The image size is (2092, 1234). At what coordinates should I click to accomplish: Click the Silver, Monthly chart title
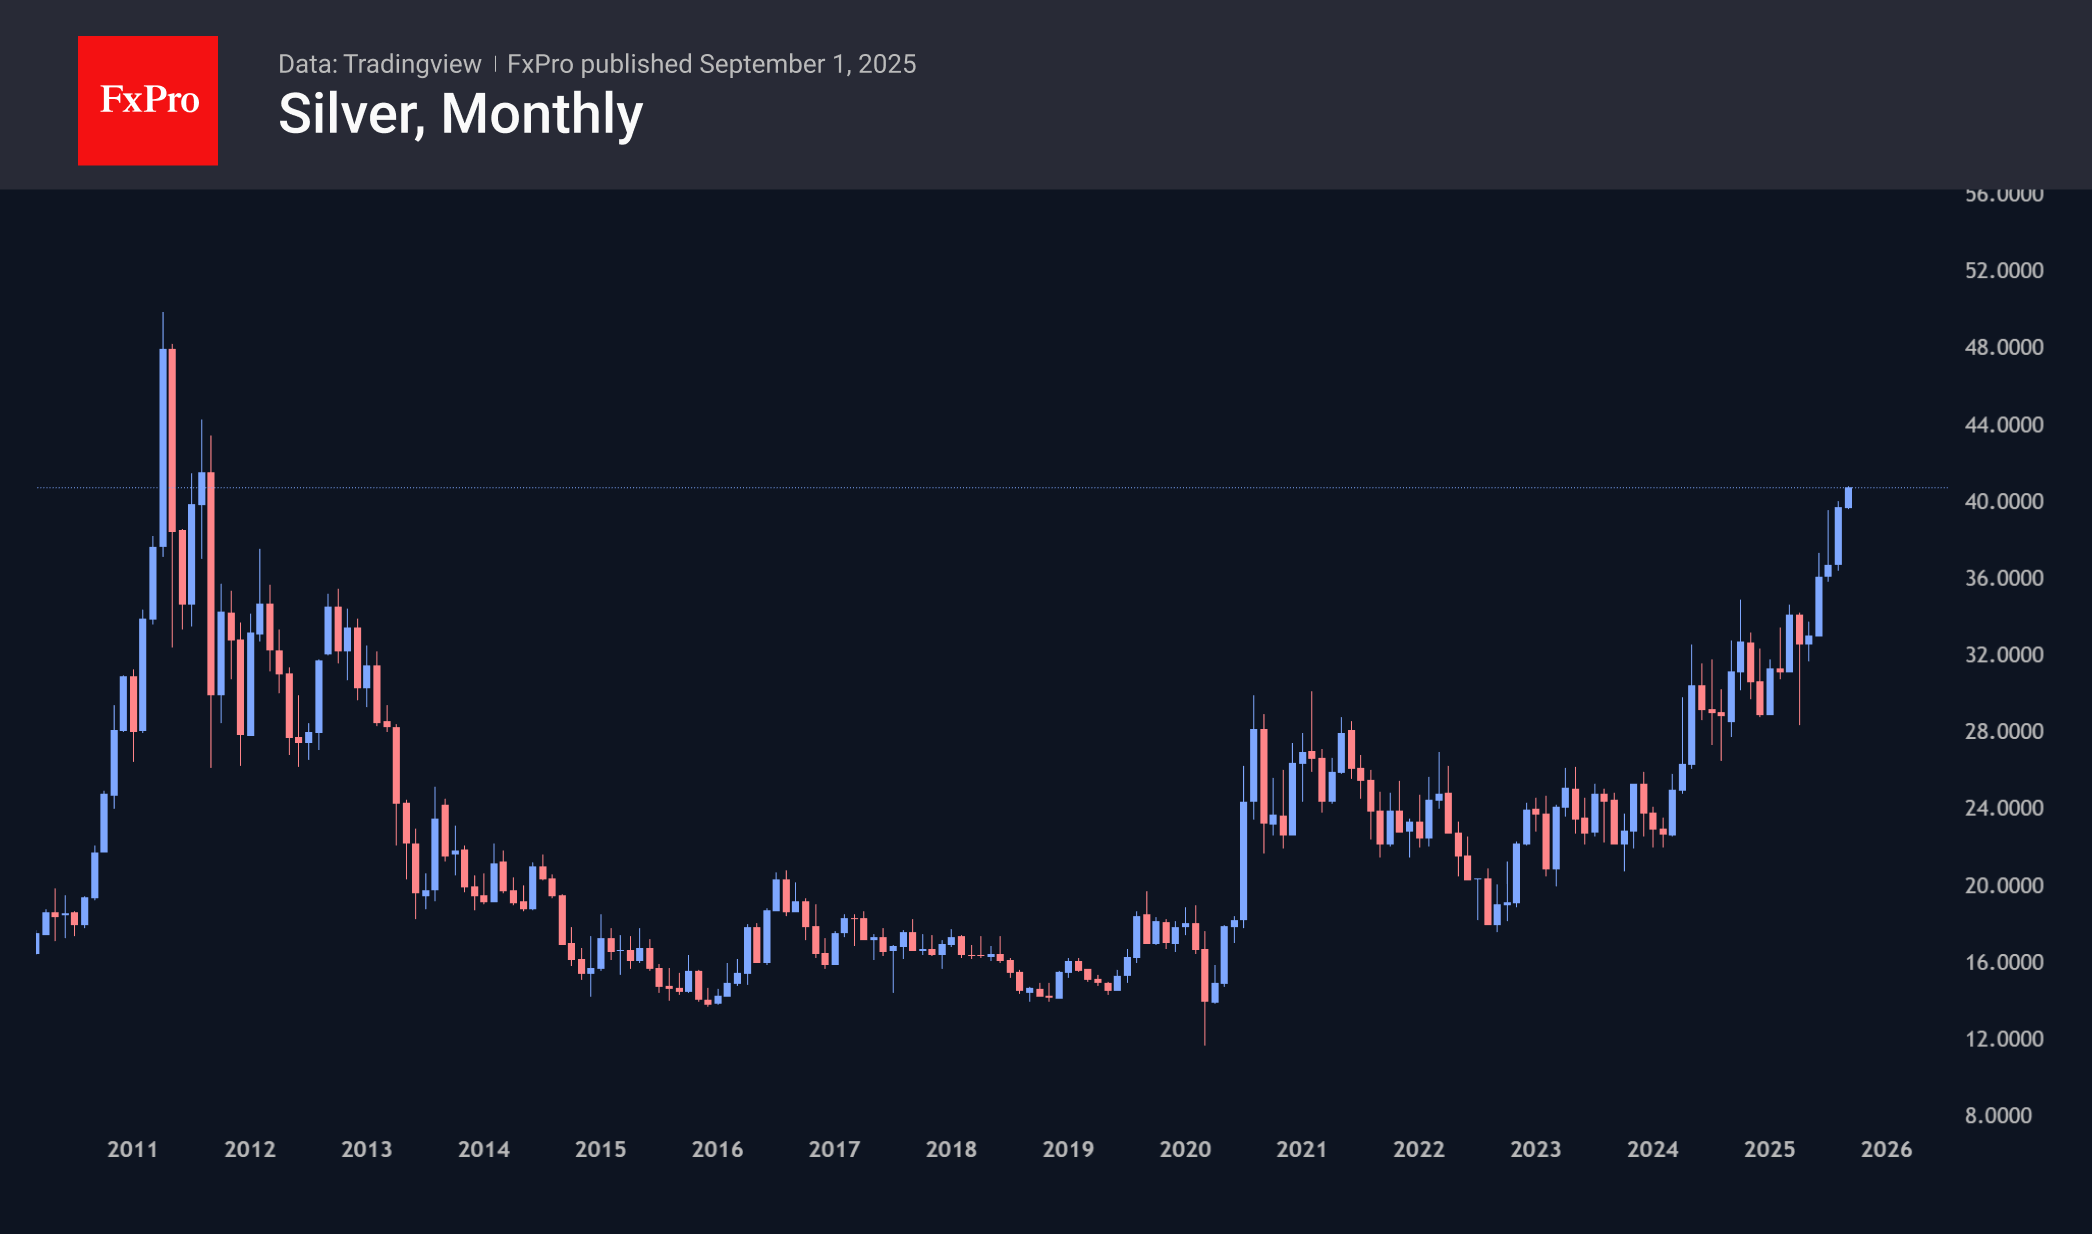460,114
